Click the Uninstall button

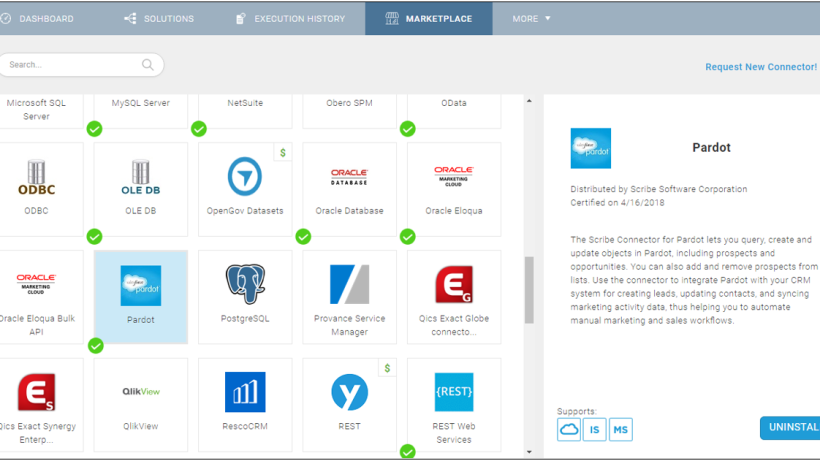(790, 428)
